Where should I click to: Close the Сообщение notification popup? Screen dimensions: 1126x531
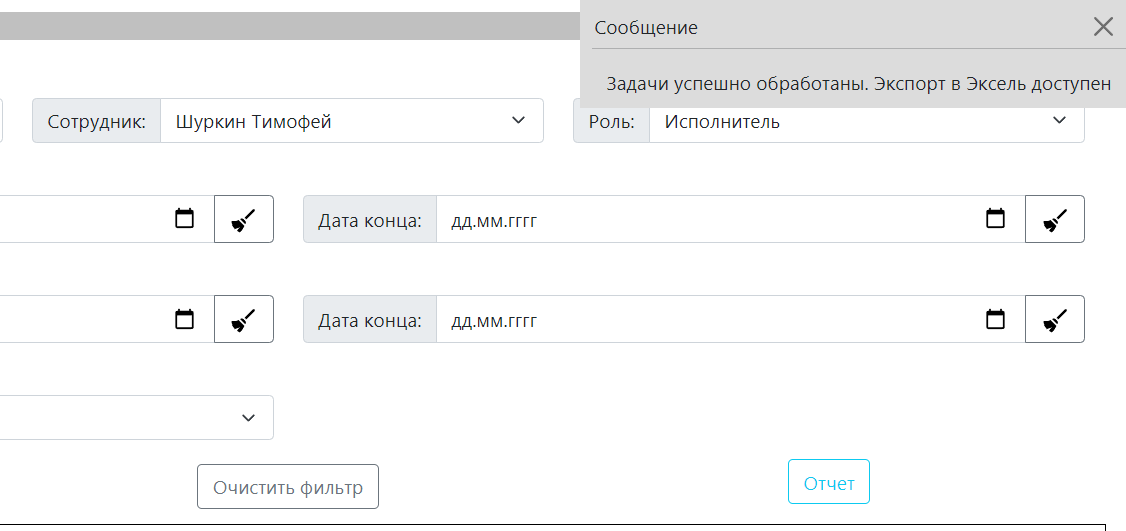(x=1103, y=27)
